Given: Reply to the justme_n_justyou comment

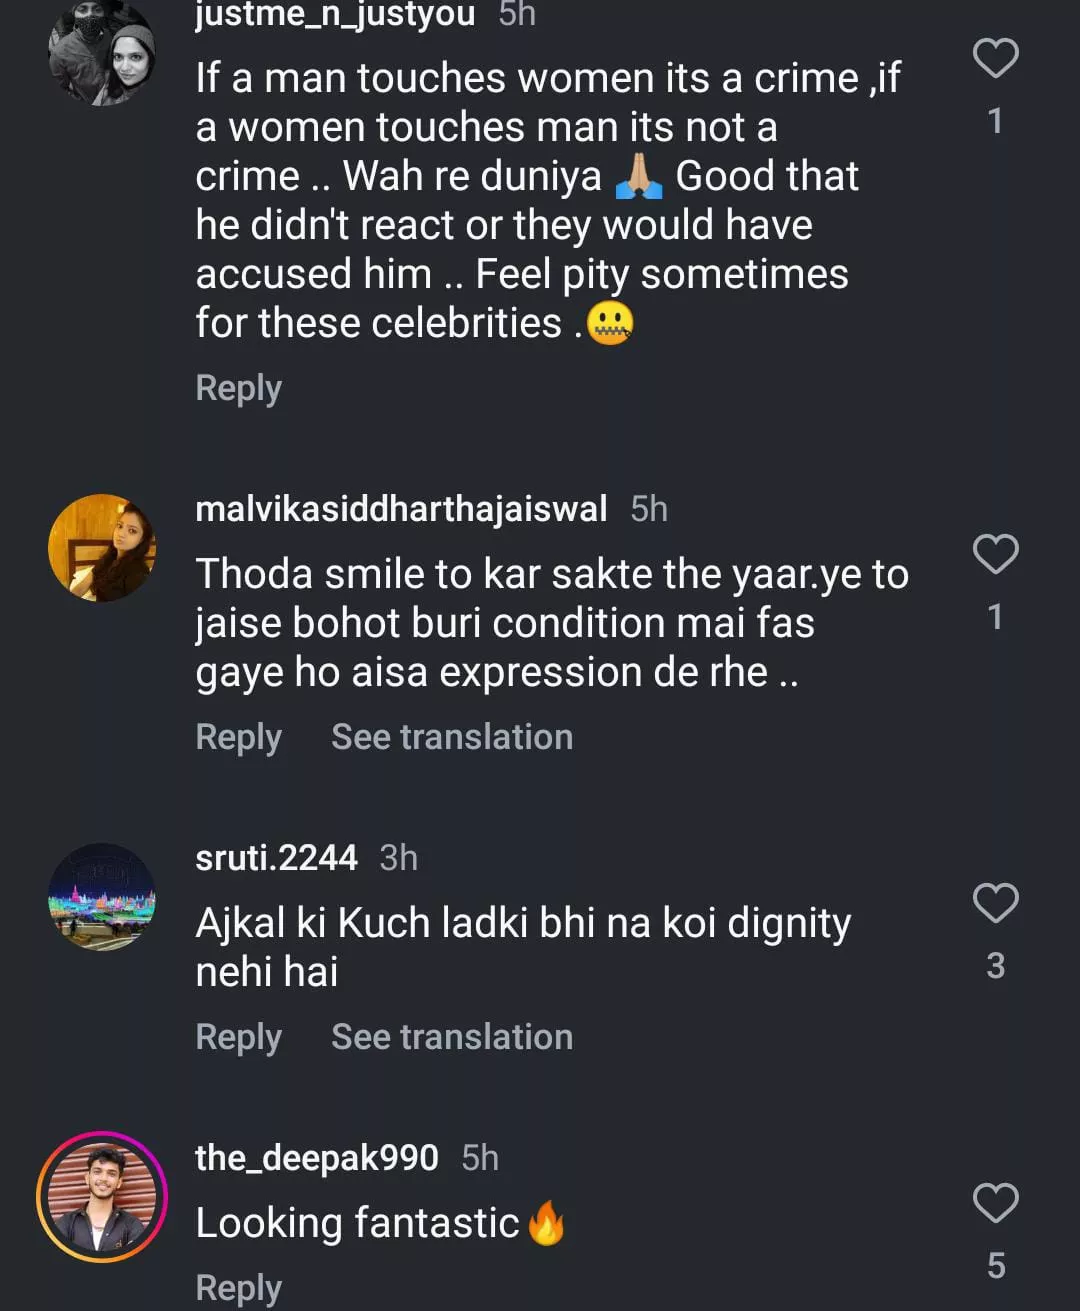Looking at the screenshot, I should [x=238, y=388].
